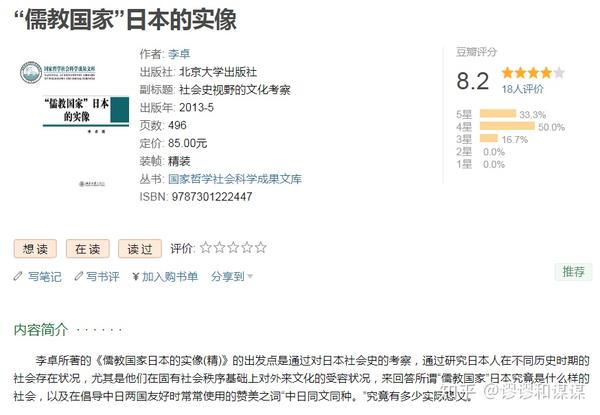Click the 5星 rating bar
Viewport: 600px width, 415px height.
tap(498, 113)
